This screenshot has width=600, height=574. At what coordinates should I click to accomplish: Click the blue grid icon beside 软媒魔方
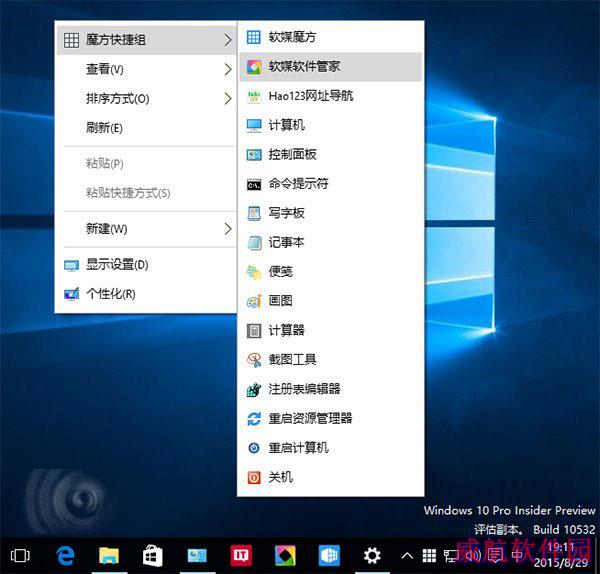pos(254,37)
